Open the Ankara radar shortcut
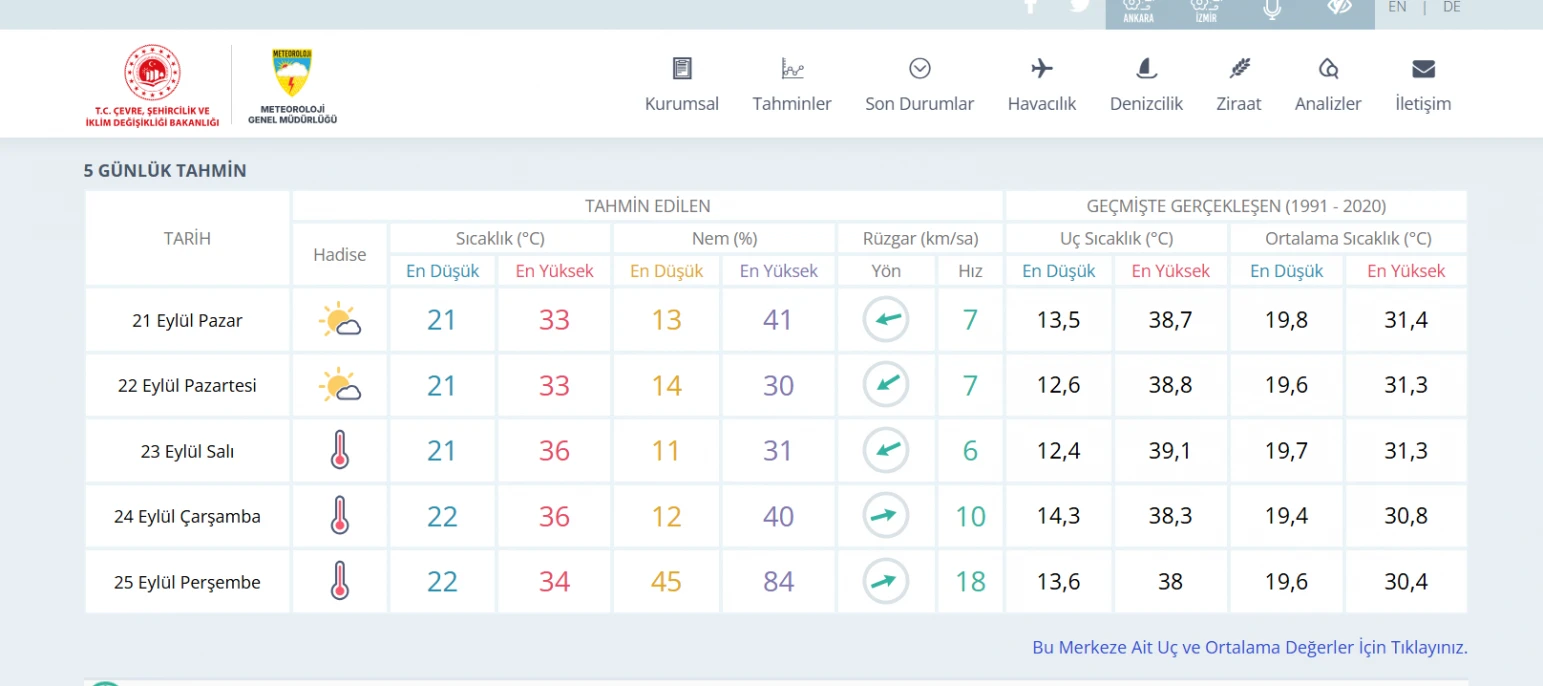Image resolution: width=1543 pixels, height=686 pixels. click(1138, 10)
